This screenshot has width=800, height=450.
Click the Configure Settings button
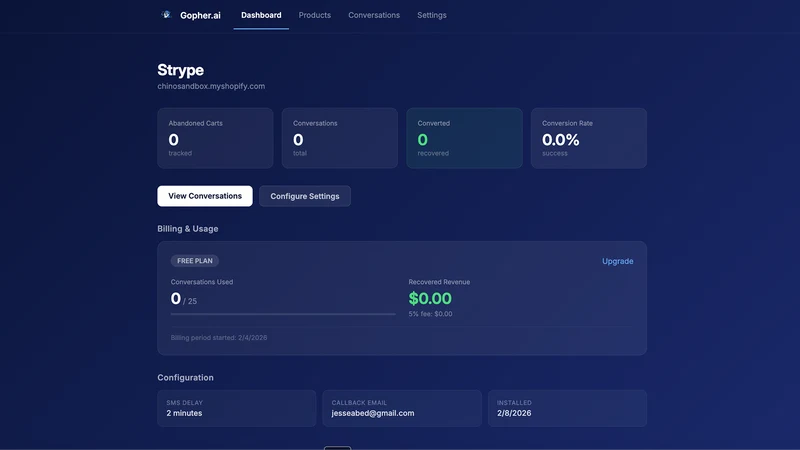coord(305,196)
